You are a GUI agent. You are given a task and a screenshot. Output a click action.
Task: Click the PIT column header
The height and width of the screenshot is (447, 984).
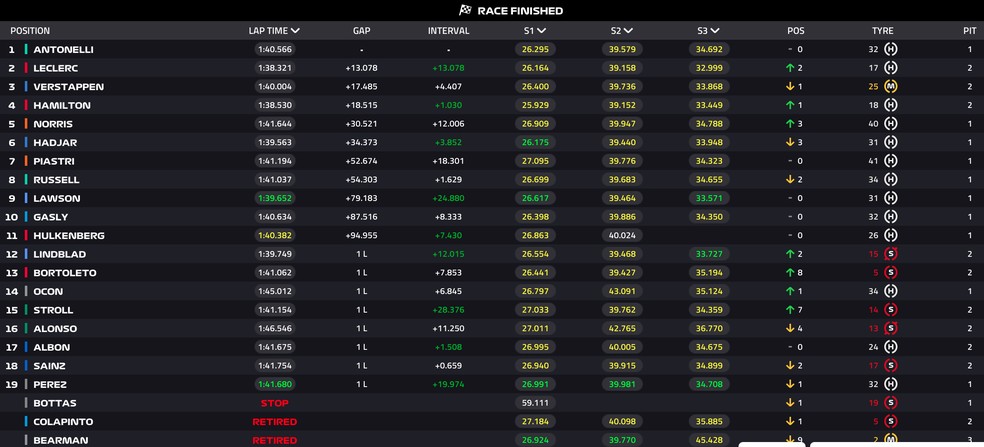click(970, 30)
